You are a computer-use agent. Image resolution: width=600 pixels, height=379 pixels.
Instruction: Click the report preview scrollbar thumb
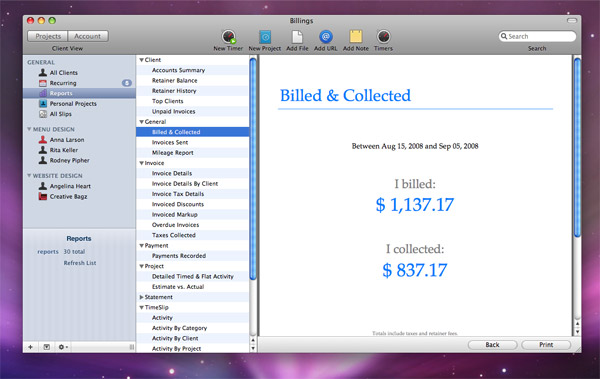point(577,147)
